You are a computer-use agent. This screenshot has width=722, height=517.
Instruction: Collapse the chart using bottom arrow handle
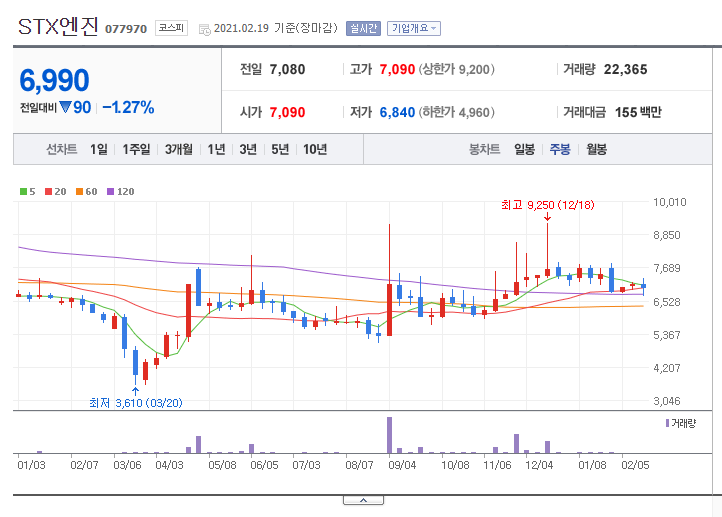click(363, 500)
